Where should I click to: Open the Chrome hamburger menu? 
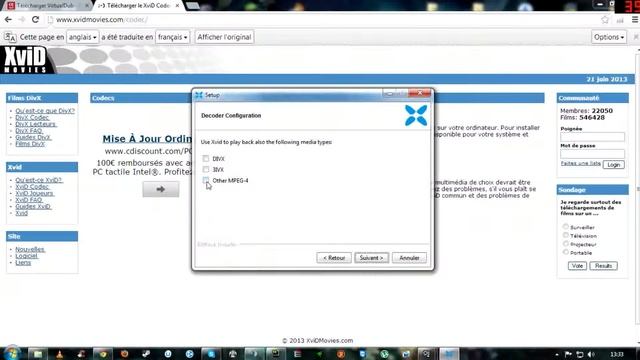click(x=635, y=20)
